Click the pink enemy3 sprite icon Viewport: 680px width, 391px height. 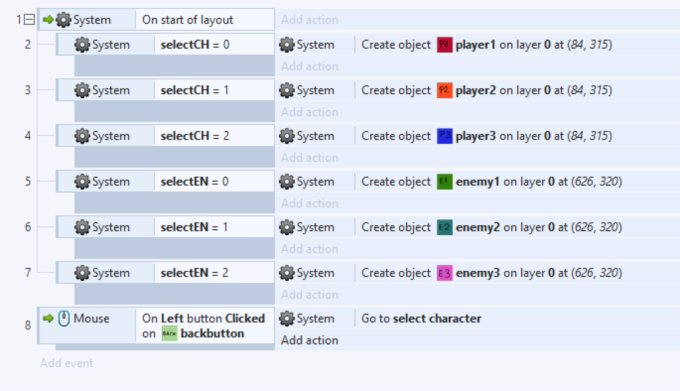coord(445,273)
